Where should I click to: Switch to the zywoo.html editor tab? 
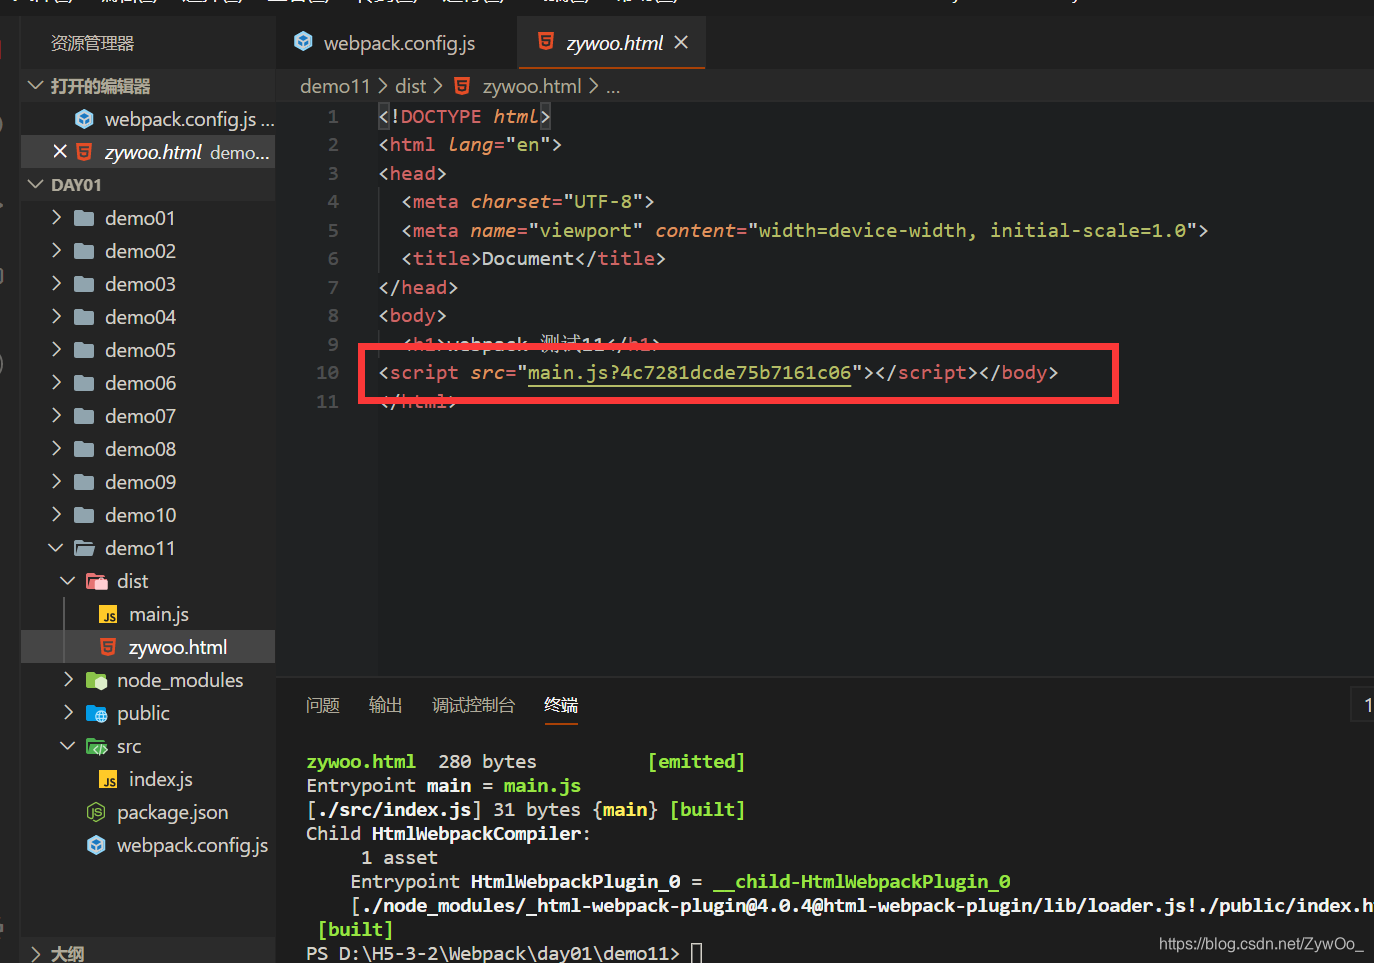(612, 43)
